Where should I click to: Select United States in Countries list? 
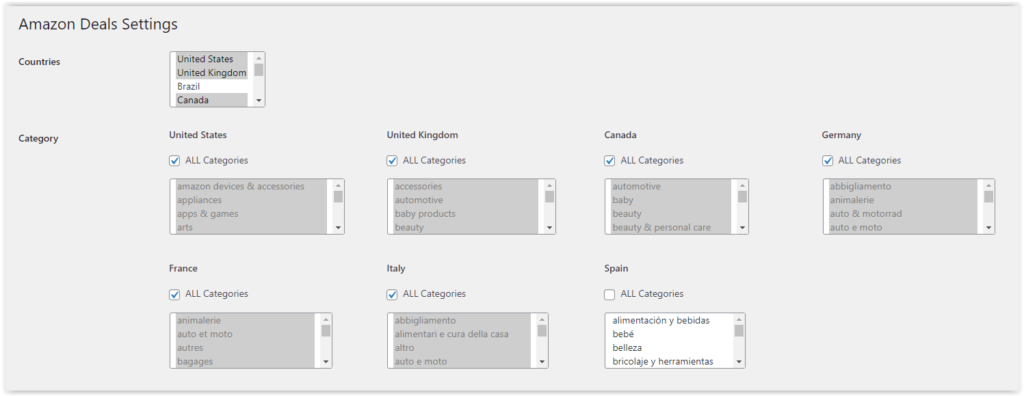[x=212, y=59]
